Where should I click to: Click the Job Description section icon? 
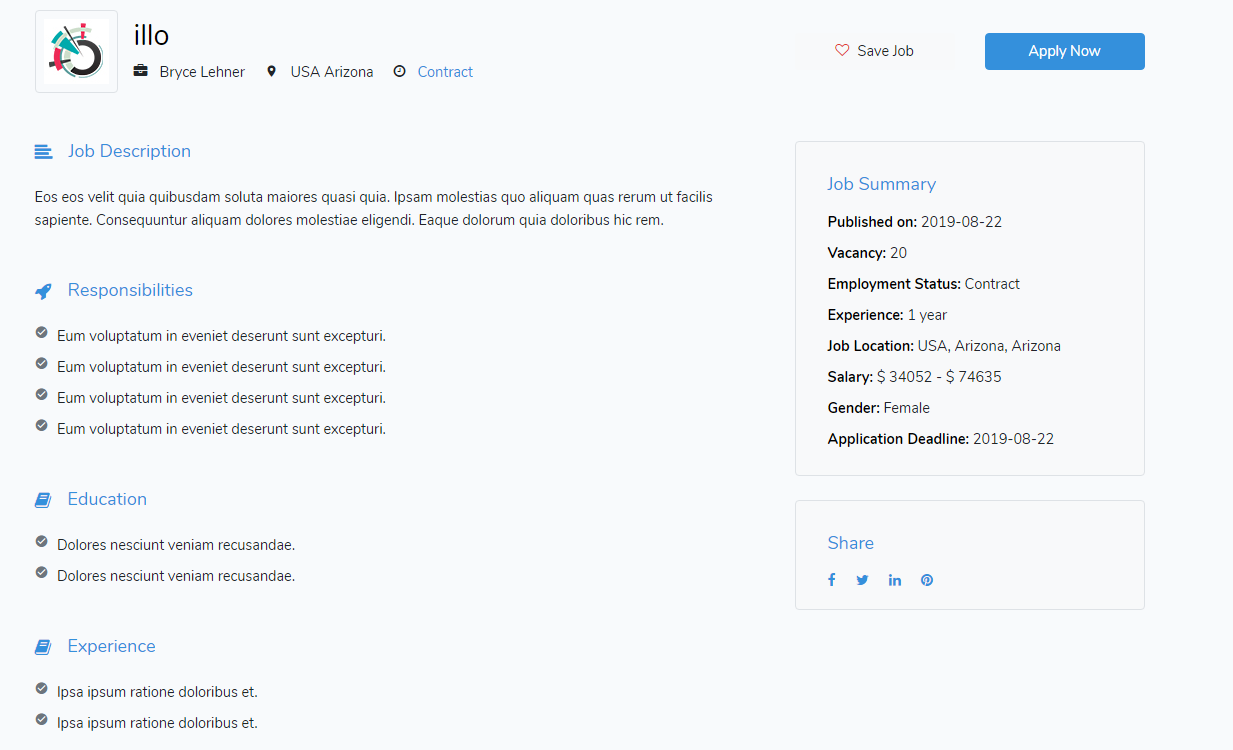click(x=43, y=150)
